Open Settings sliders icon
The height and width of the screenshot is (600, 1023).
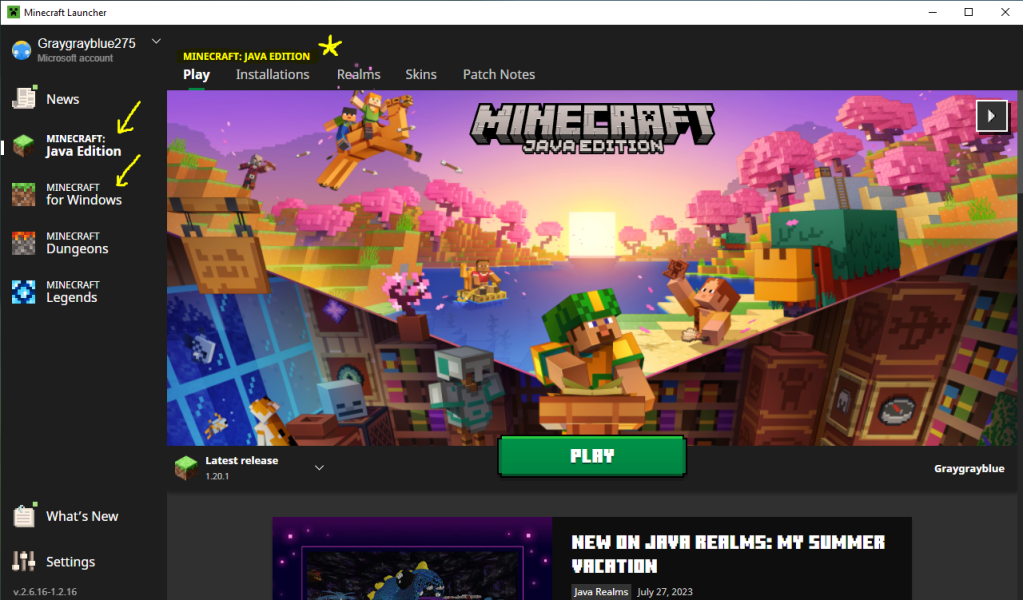[24, 561]
